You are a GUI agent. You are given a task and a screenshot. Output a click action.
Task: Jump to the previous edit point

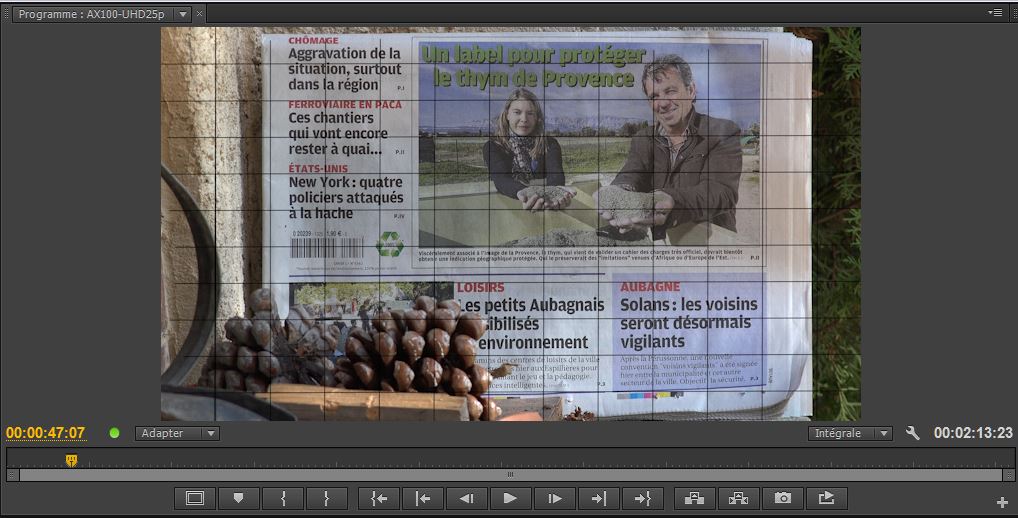[423, 499]
